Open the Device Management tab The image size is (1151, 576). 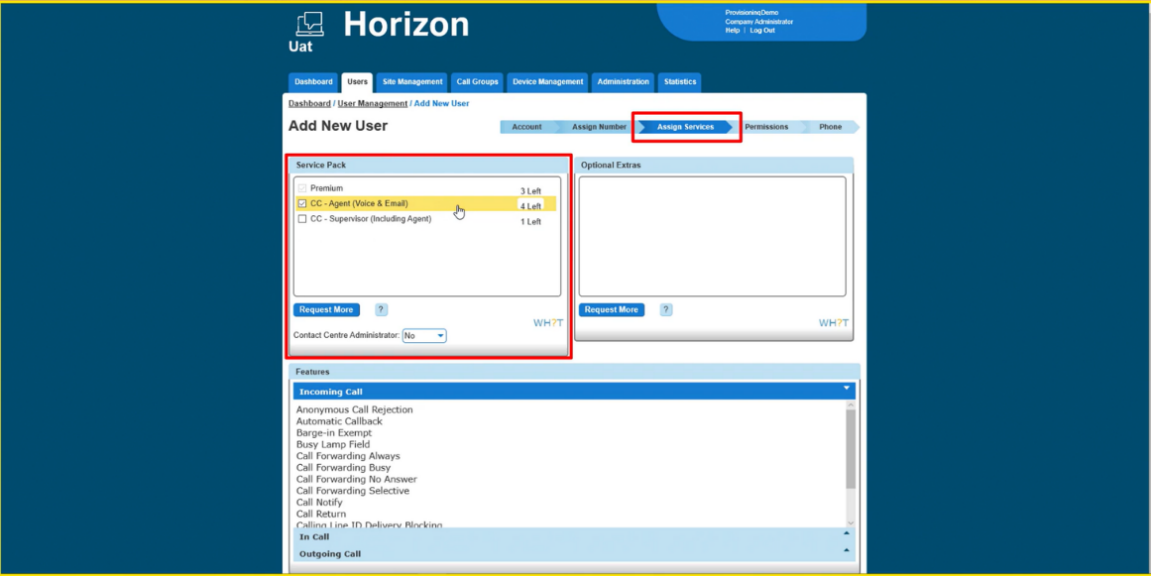tap(548, 82)
